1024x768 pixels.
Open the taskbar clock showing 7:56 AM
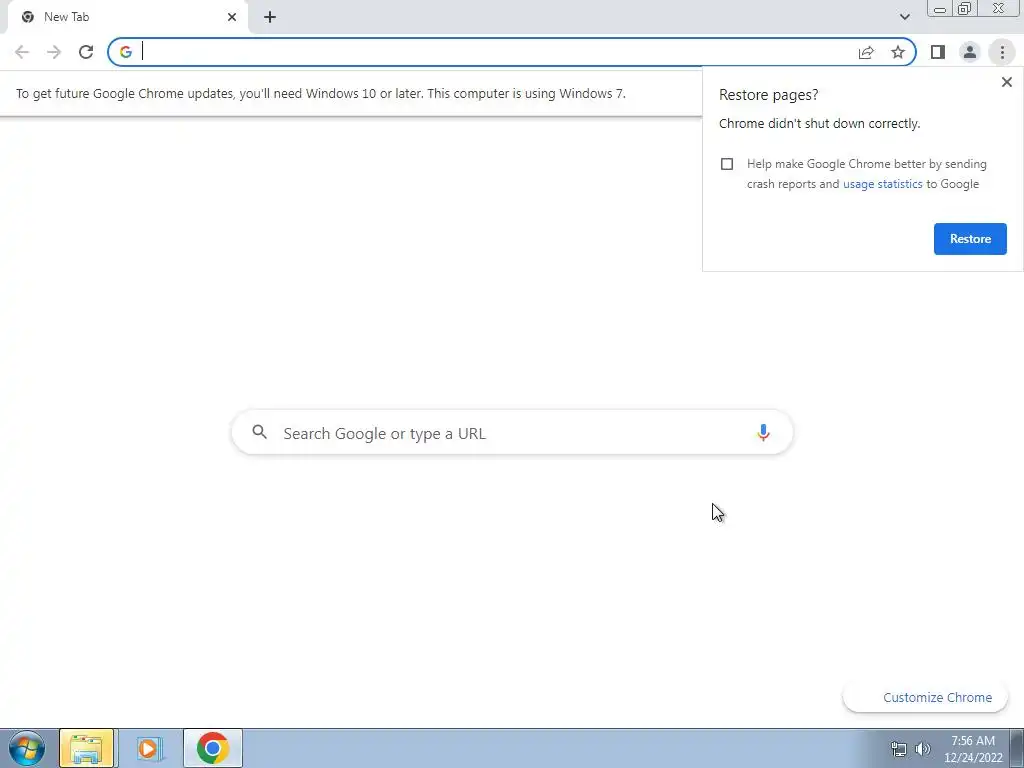(x=973, y=749)
